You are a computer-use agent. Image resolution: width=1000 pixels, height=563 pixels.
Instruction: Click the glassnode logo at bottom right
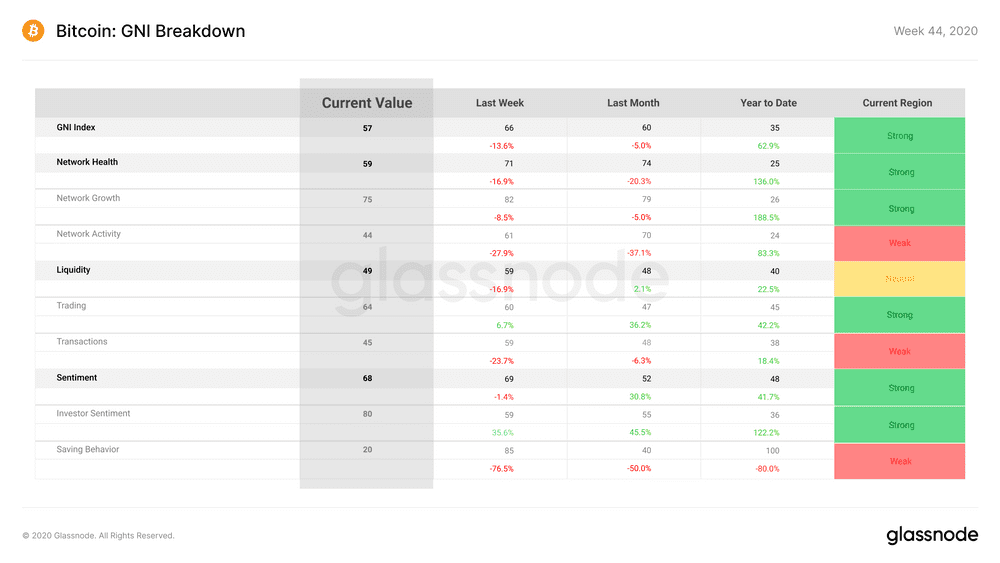tap(932, 535)
